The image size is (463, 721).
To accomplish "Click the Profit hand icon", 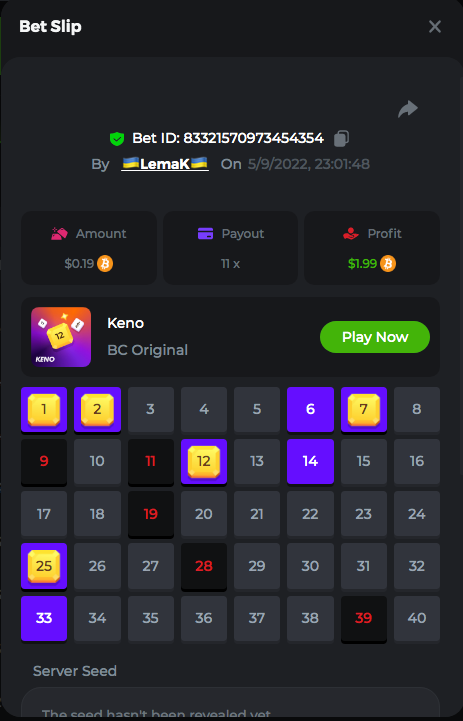I will [x=351, y=234].
